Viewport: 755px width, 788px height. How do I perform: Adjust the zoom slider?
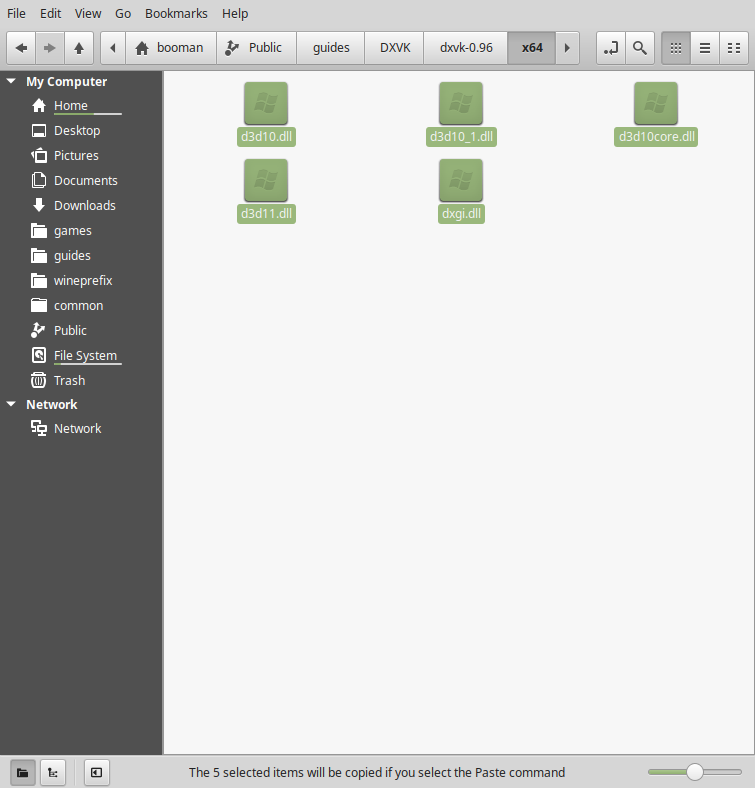point(695,772)
